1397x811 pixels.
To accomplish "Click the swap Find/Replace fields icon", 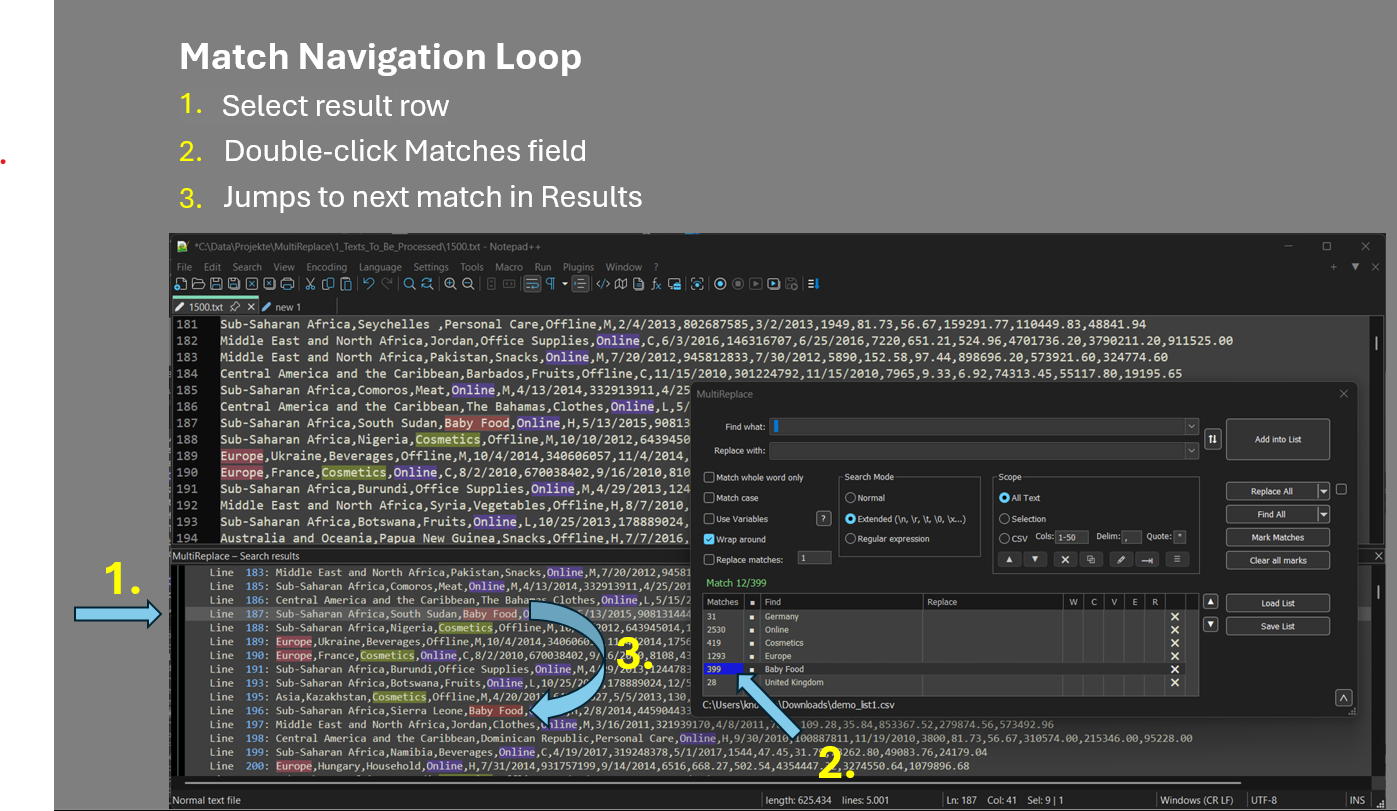I will coord(1213,439).
